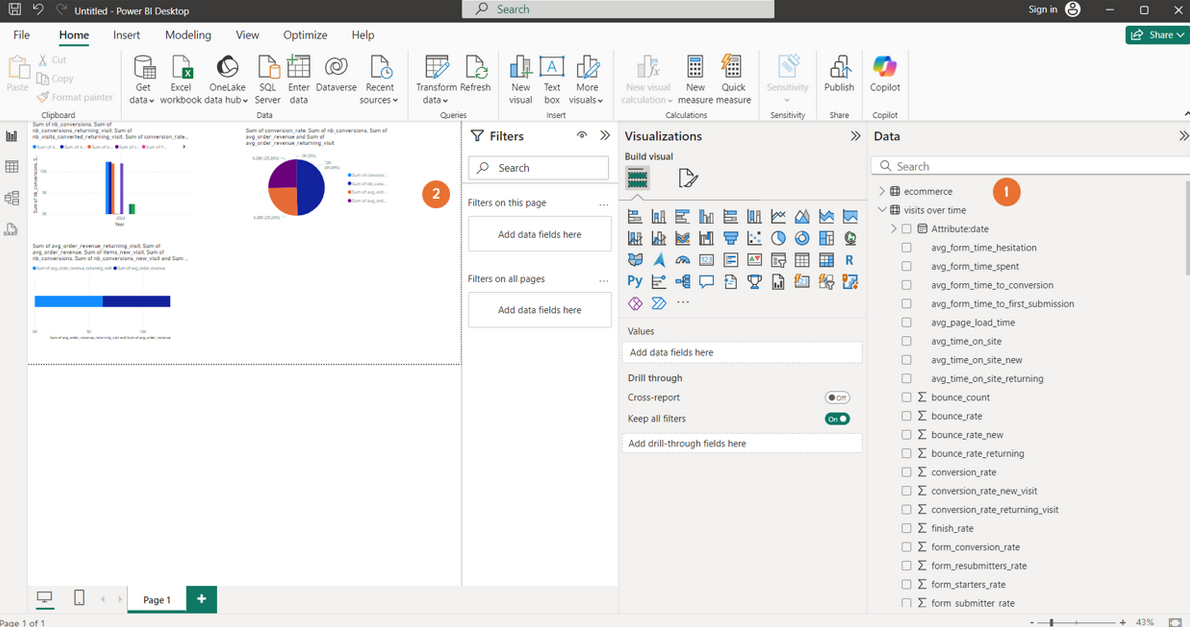1190x627 pixels.
Task: Click the zoom slider in status bar
Action: [x=1051, y=622]
